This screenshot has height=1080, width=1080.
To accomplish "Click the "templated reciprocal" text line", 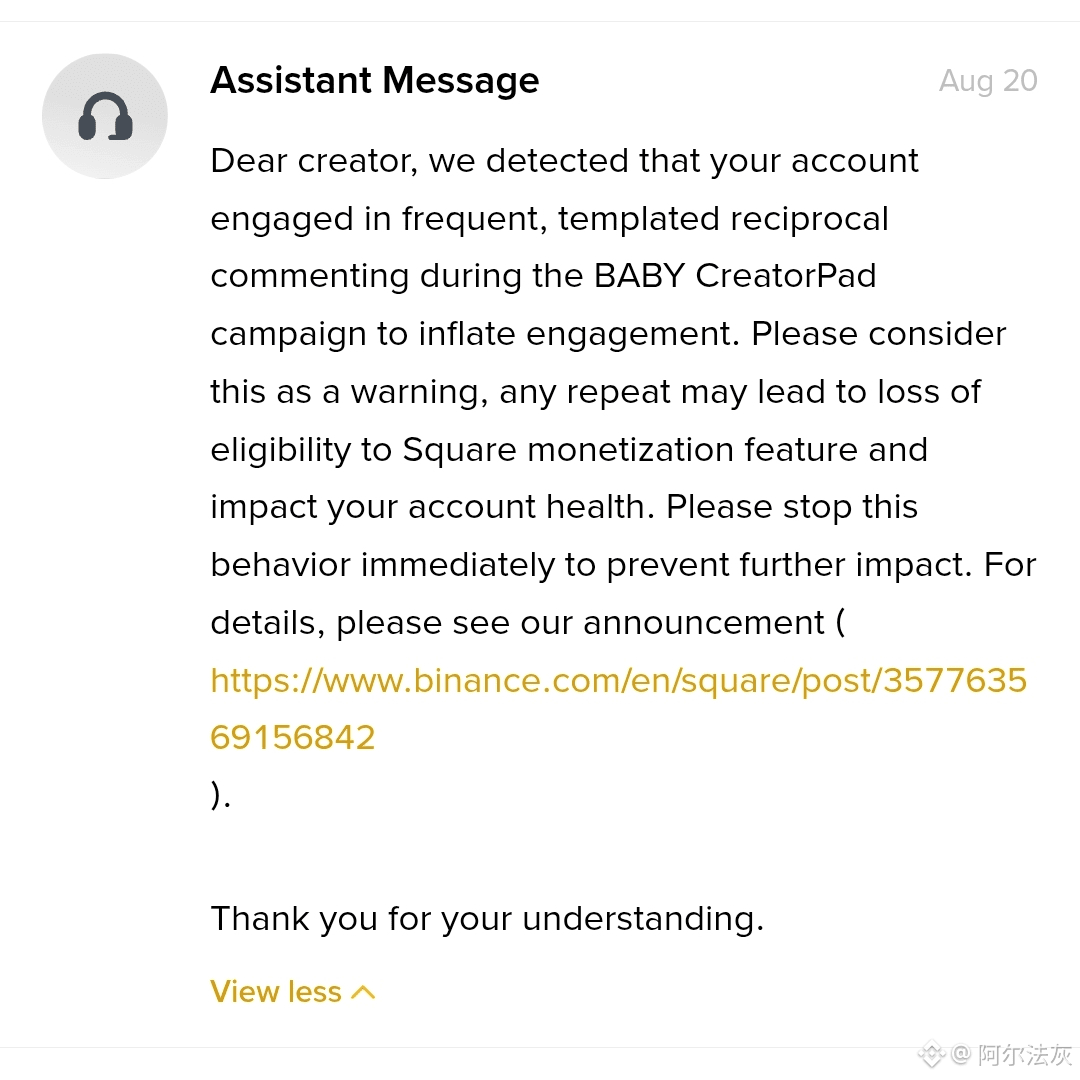I will (x=550, y=219).
